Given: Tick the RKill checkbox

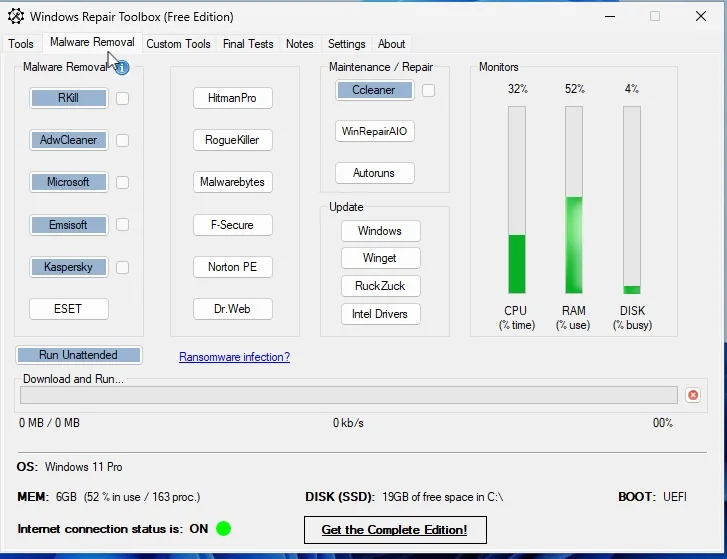Looking at the screenshot, I should (x=122, y=98).
